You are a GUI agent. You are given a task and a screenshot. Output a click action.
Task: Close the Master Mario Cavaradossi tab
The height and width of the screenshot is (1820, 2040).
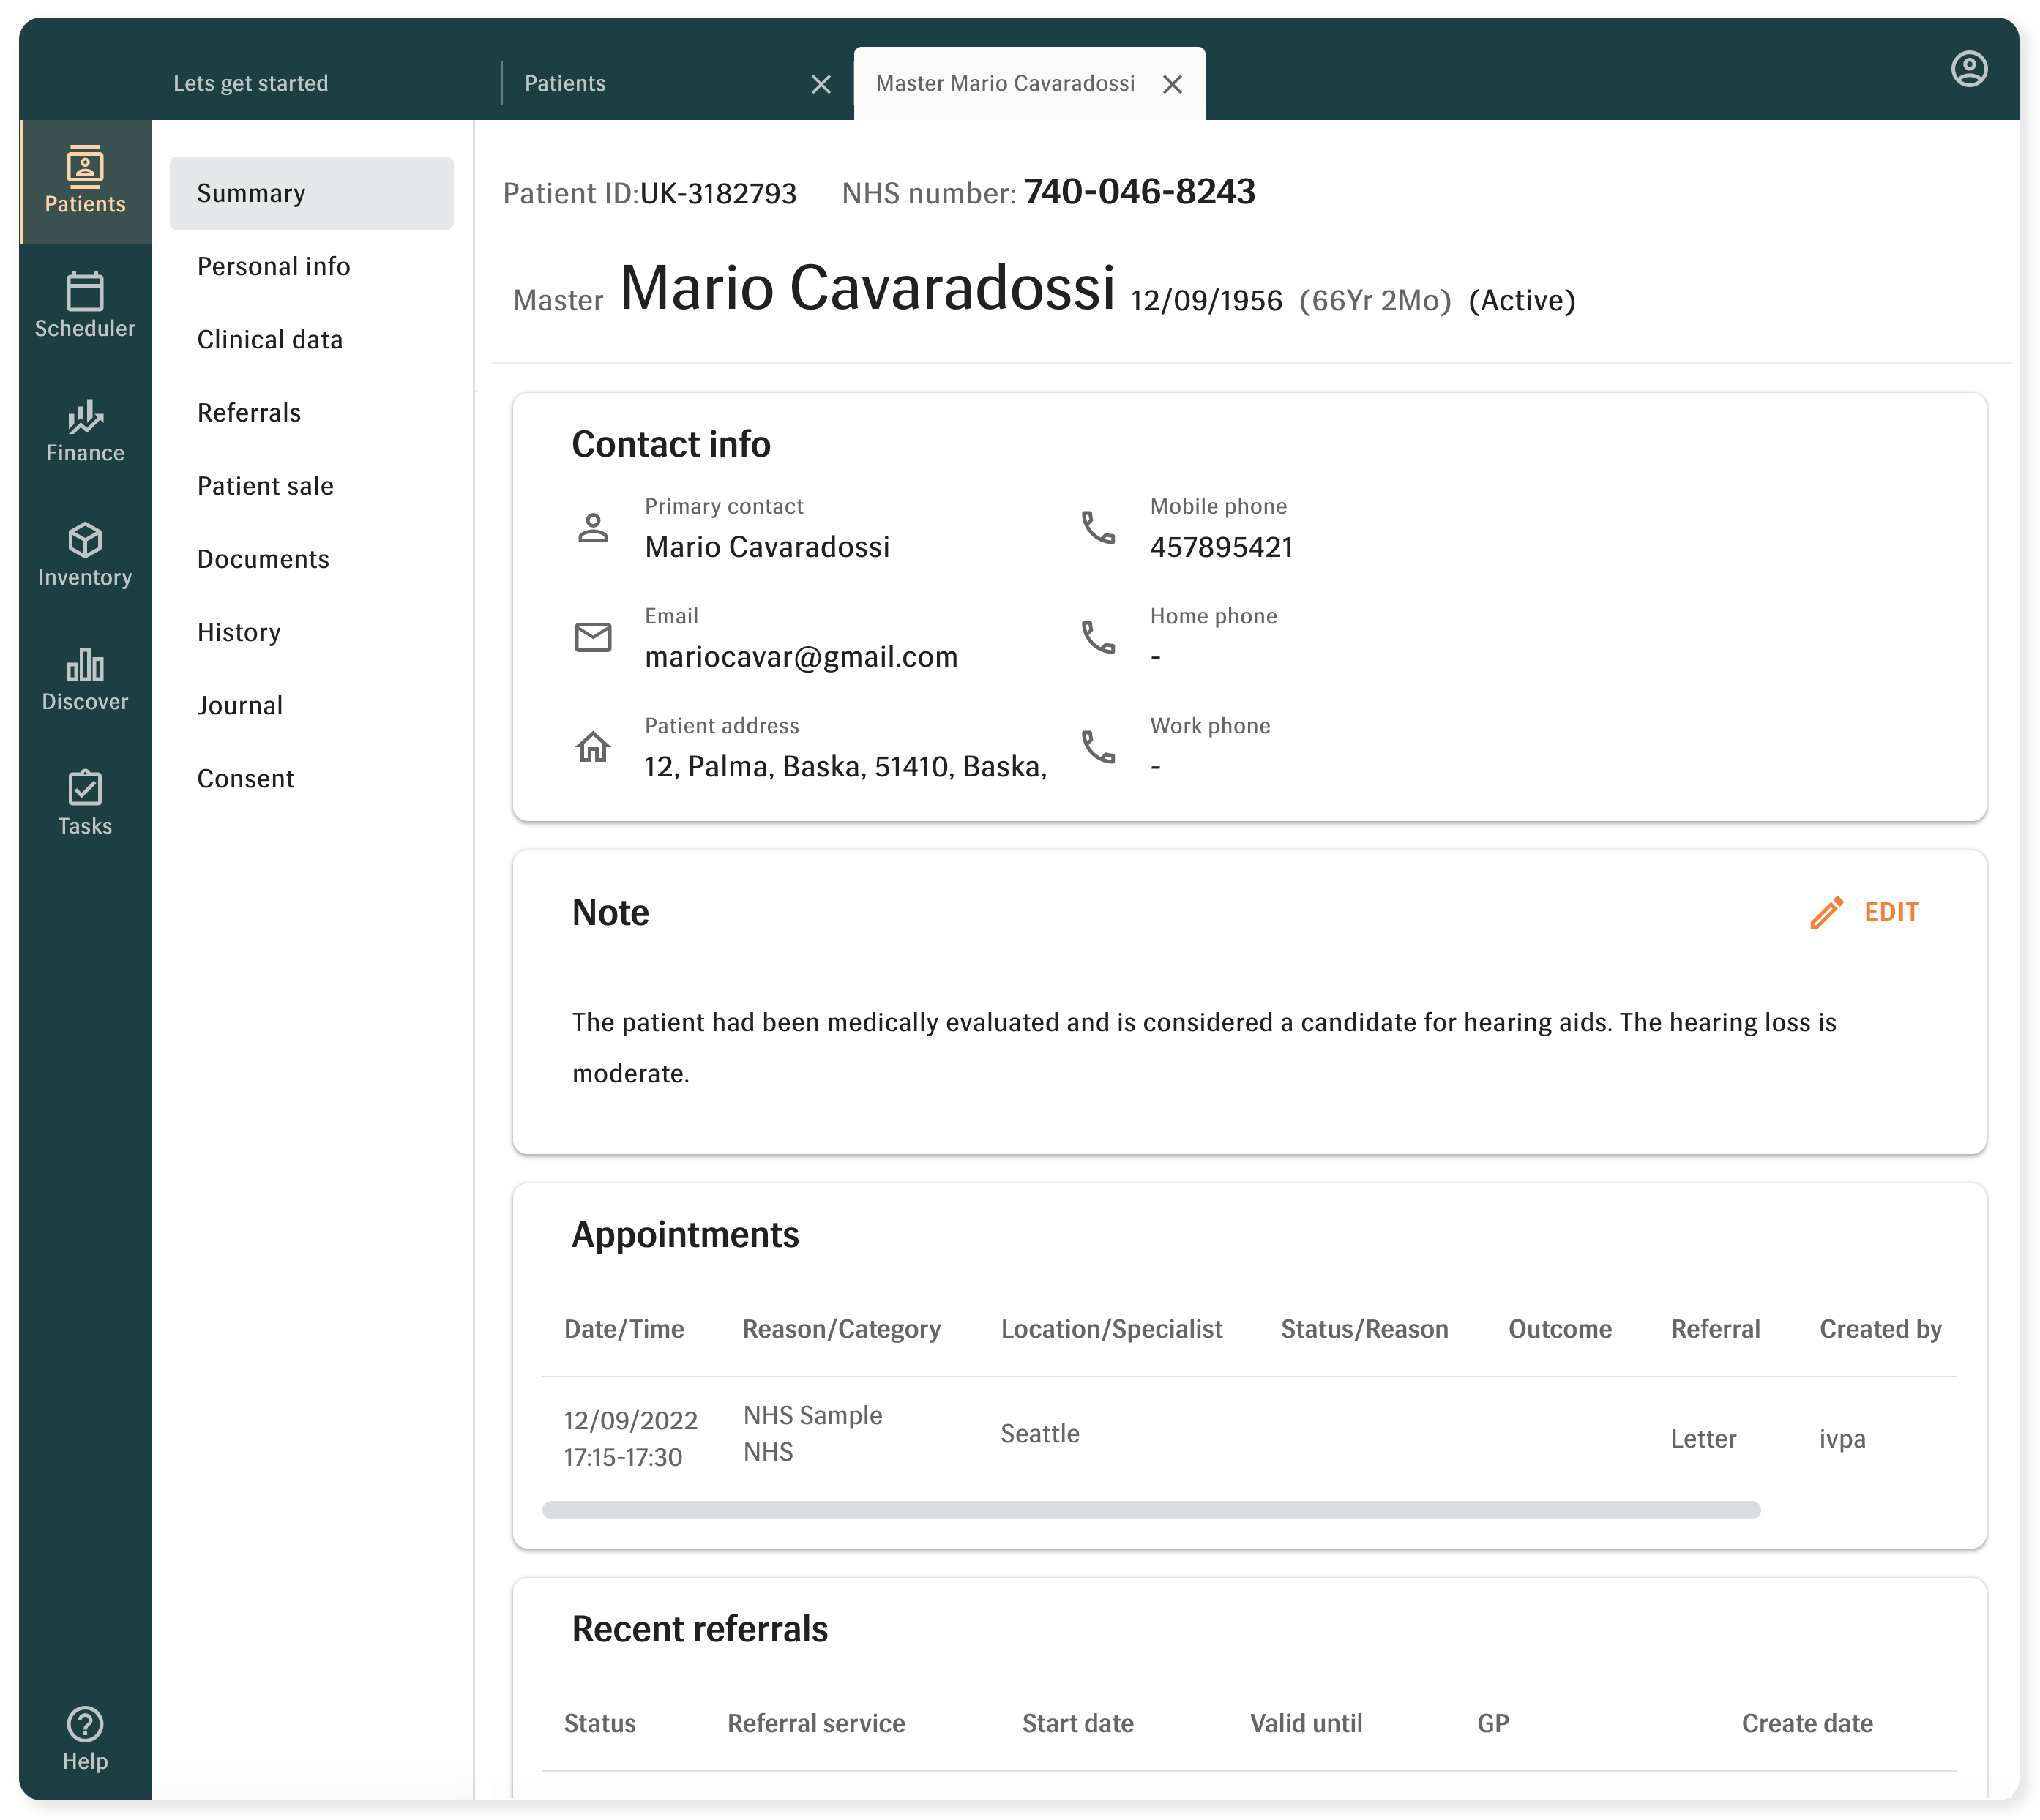point(1174,84)
